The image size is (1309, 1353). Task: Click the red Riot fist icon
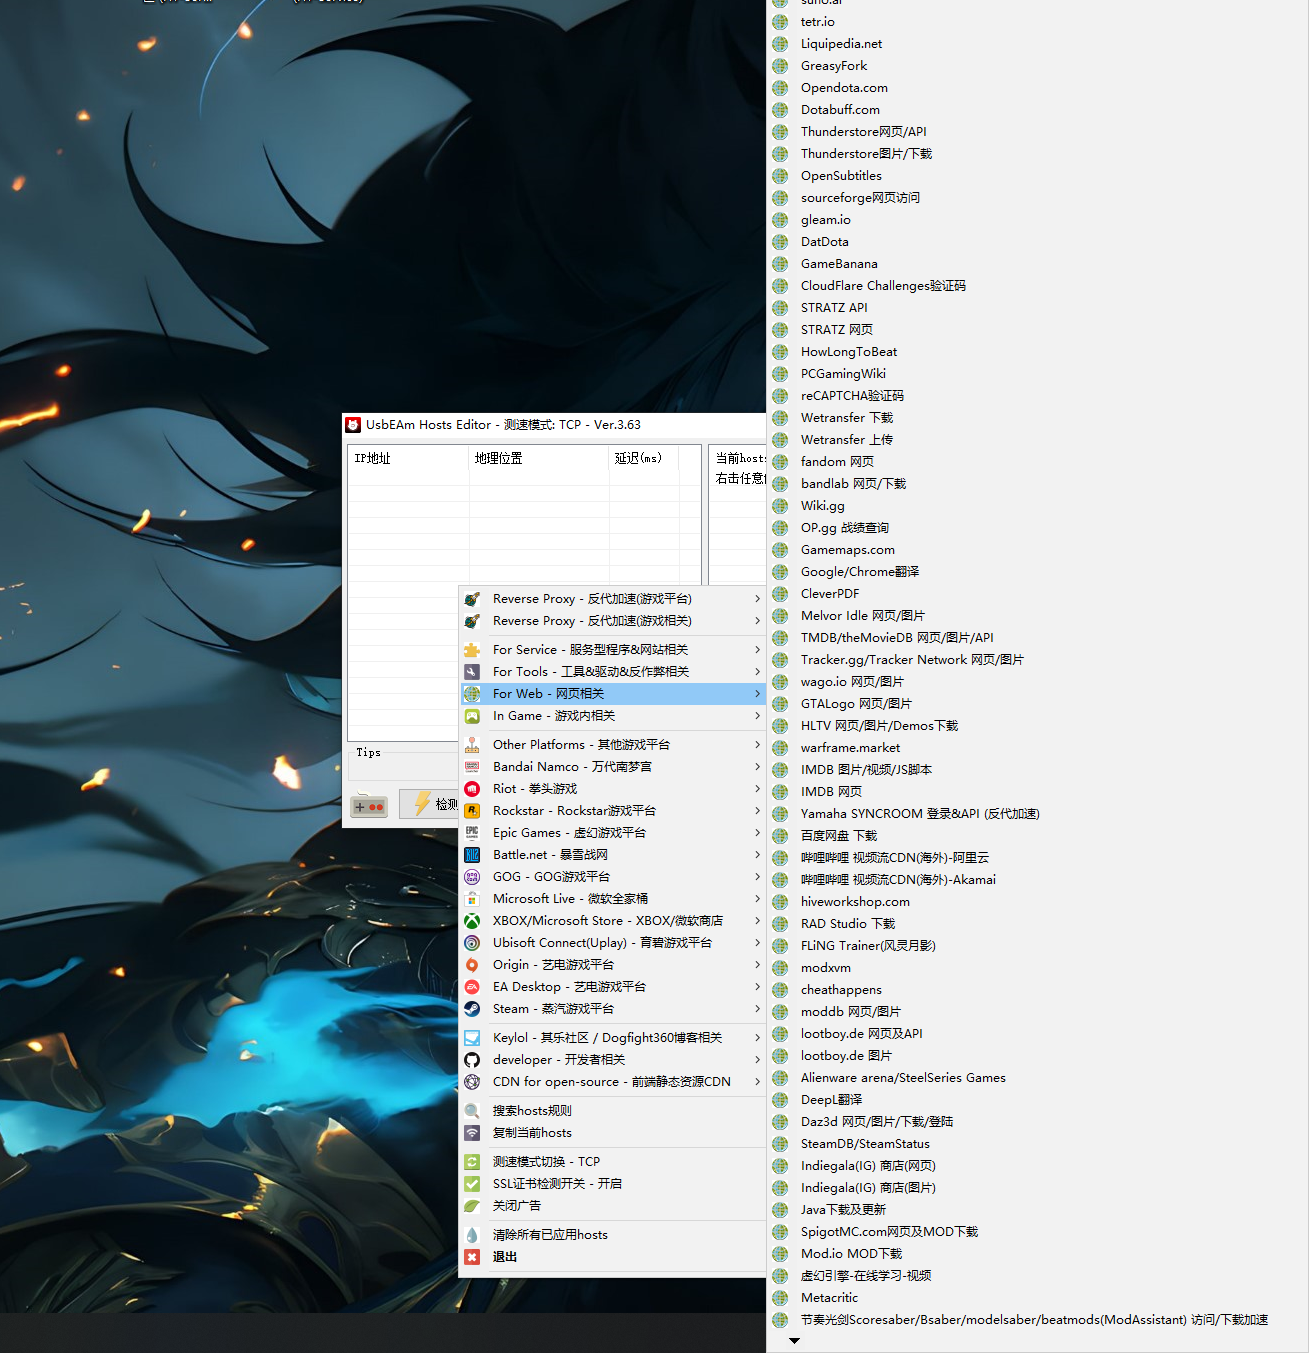472,789
